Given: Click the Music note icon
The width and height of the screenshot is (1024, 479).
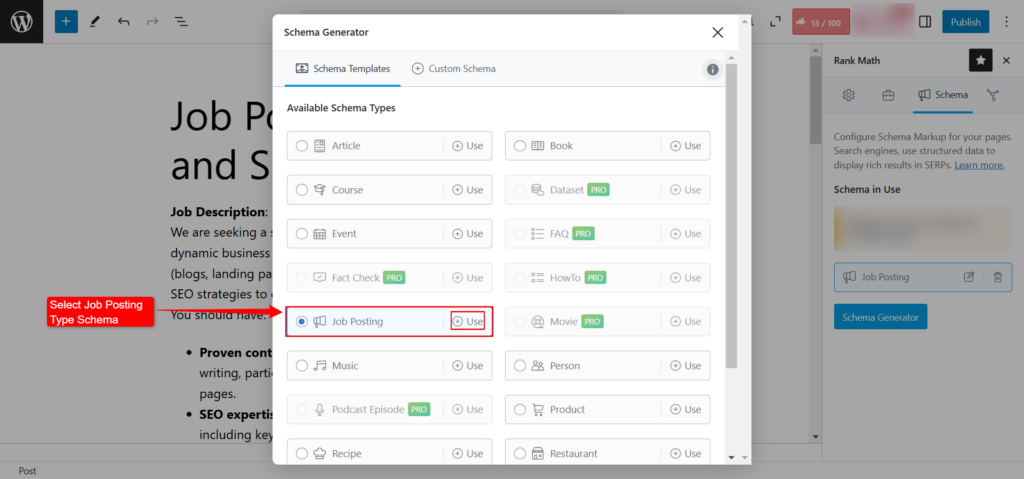Looking at the screenshot, I should tap(319, 365).
